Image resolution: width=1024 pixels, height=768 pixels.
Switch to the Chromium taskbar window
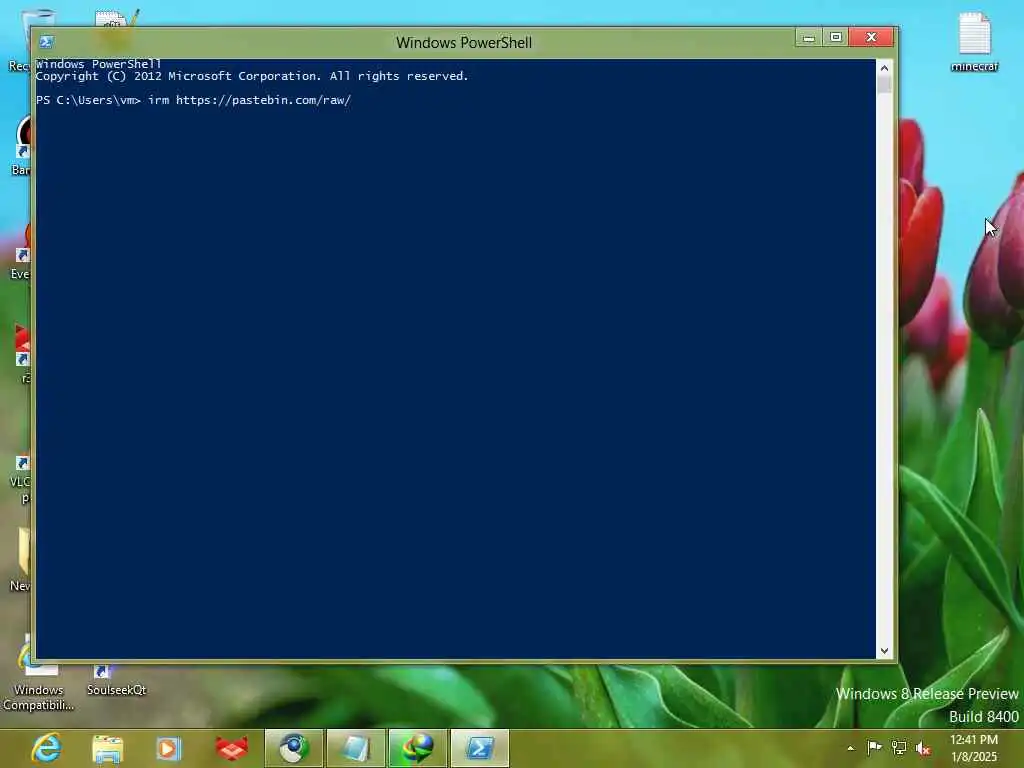pyautogui.click(x=294, y=748)
